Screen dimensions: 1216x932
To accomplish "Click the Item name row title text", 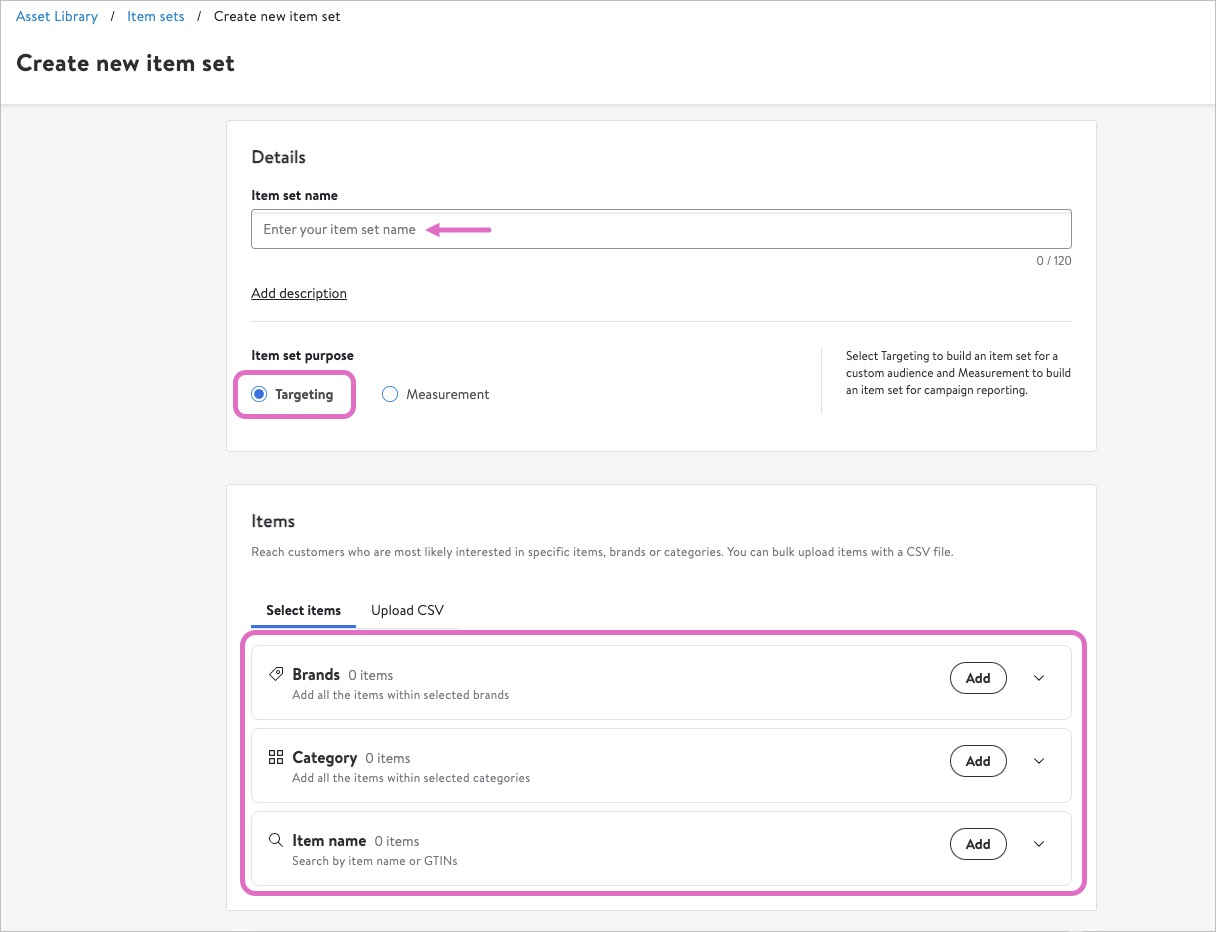I will click(329, 841).
